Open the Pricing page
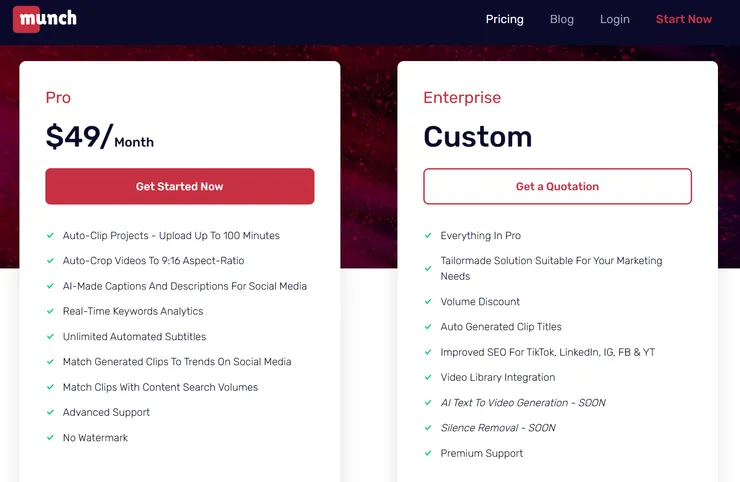The height and width of the screenshot is (482, 740). click(x=504, y=19)
